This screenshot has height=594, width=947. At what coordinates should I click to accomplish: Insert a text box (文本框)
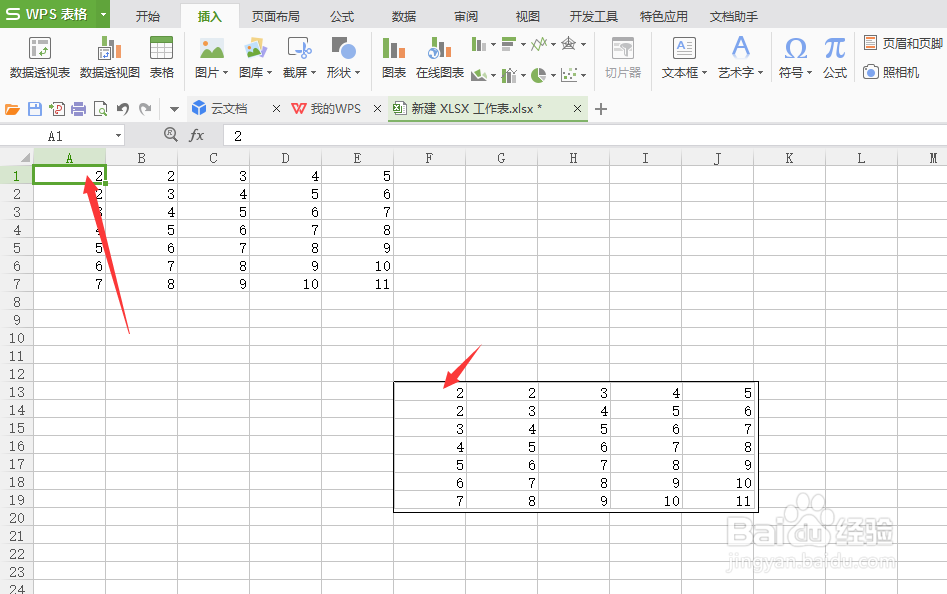click(x=684, y=58)
